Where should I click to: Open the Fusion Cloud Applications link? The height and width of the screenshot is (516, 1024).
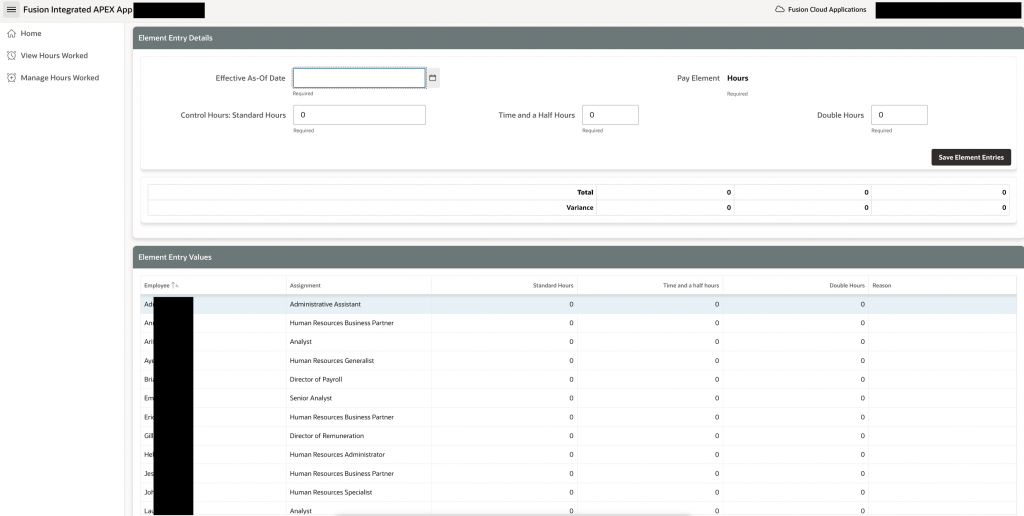coord(827,10)
